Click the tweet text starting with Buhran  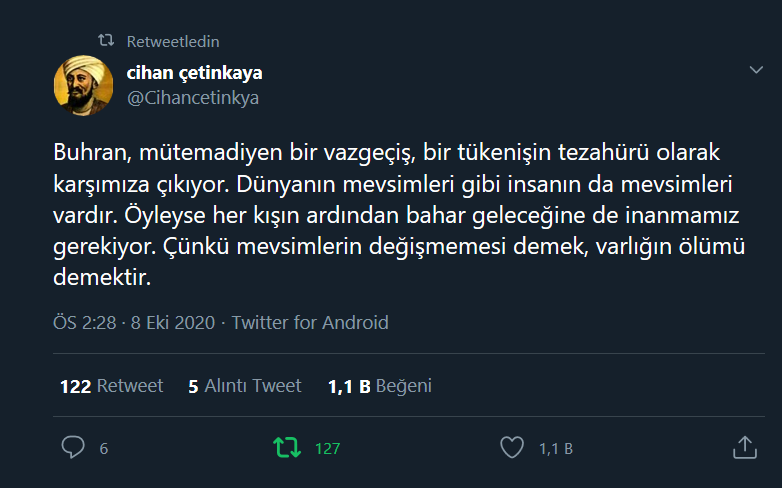(399, 215)
